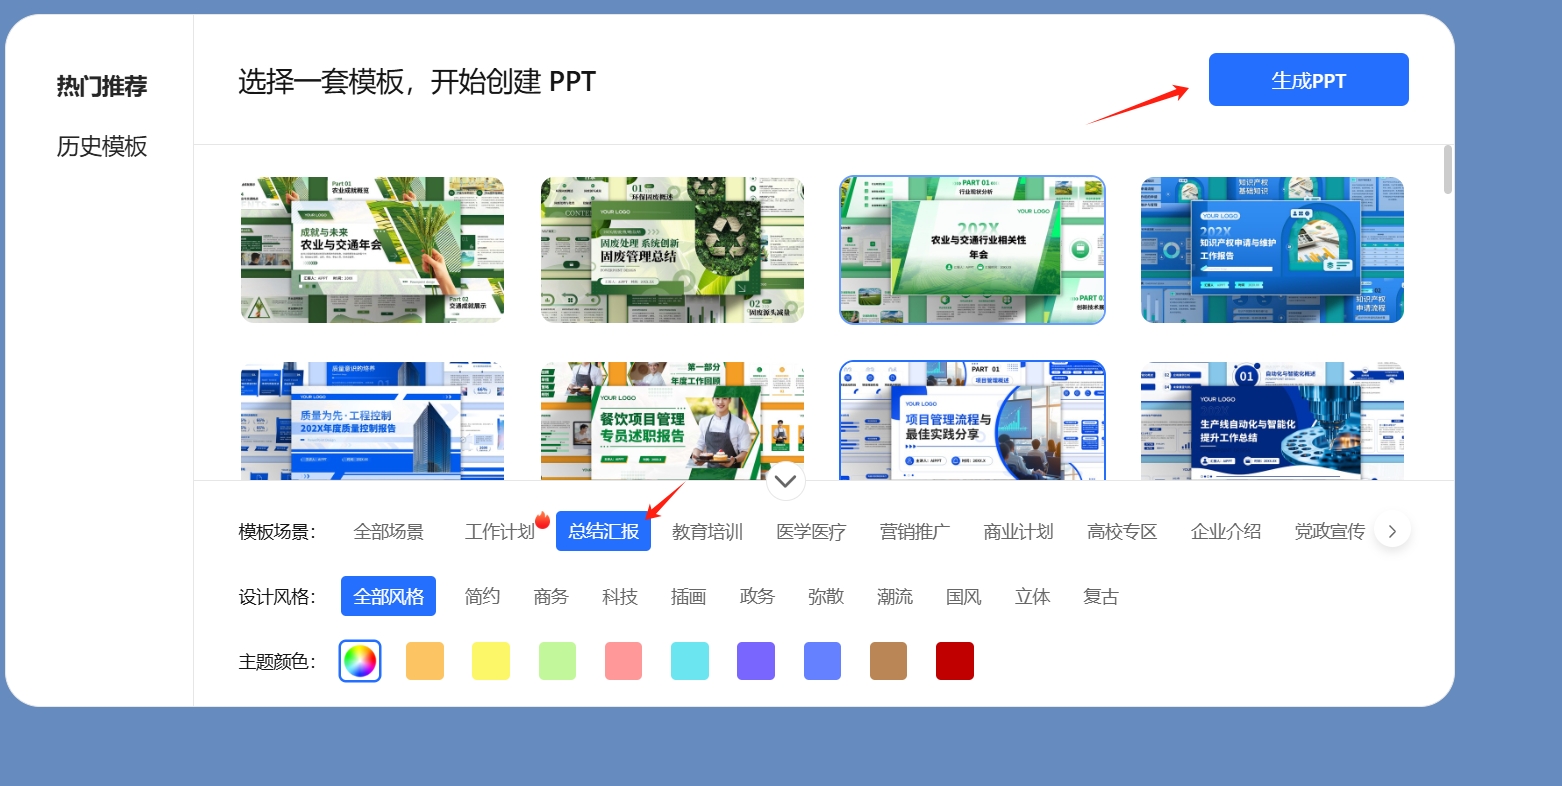Select the 国风 design style

[x=963, y=597]
